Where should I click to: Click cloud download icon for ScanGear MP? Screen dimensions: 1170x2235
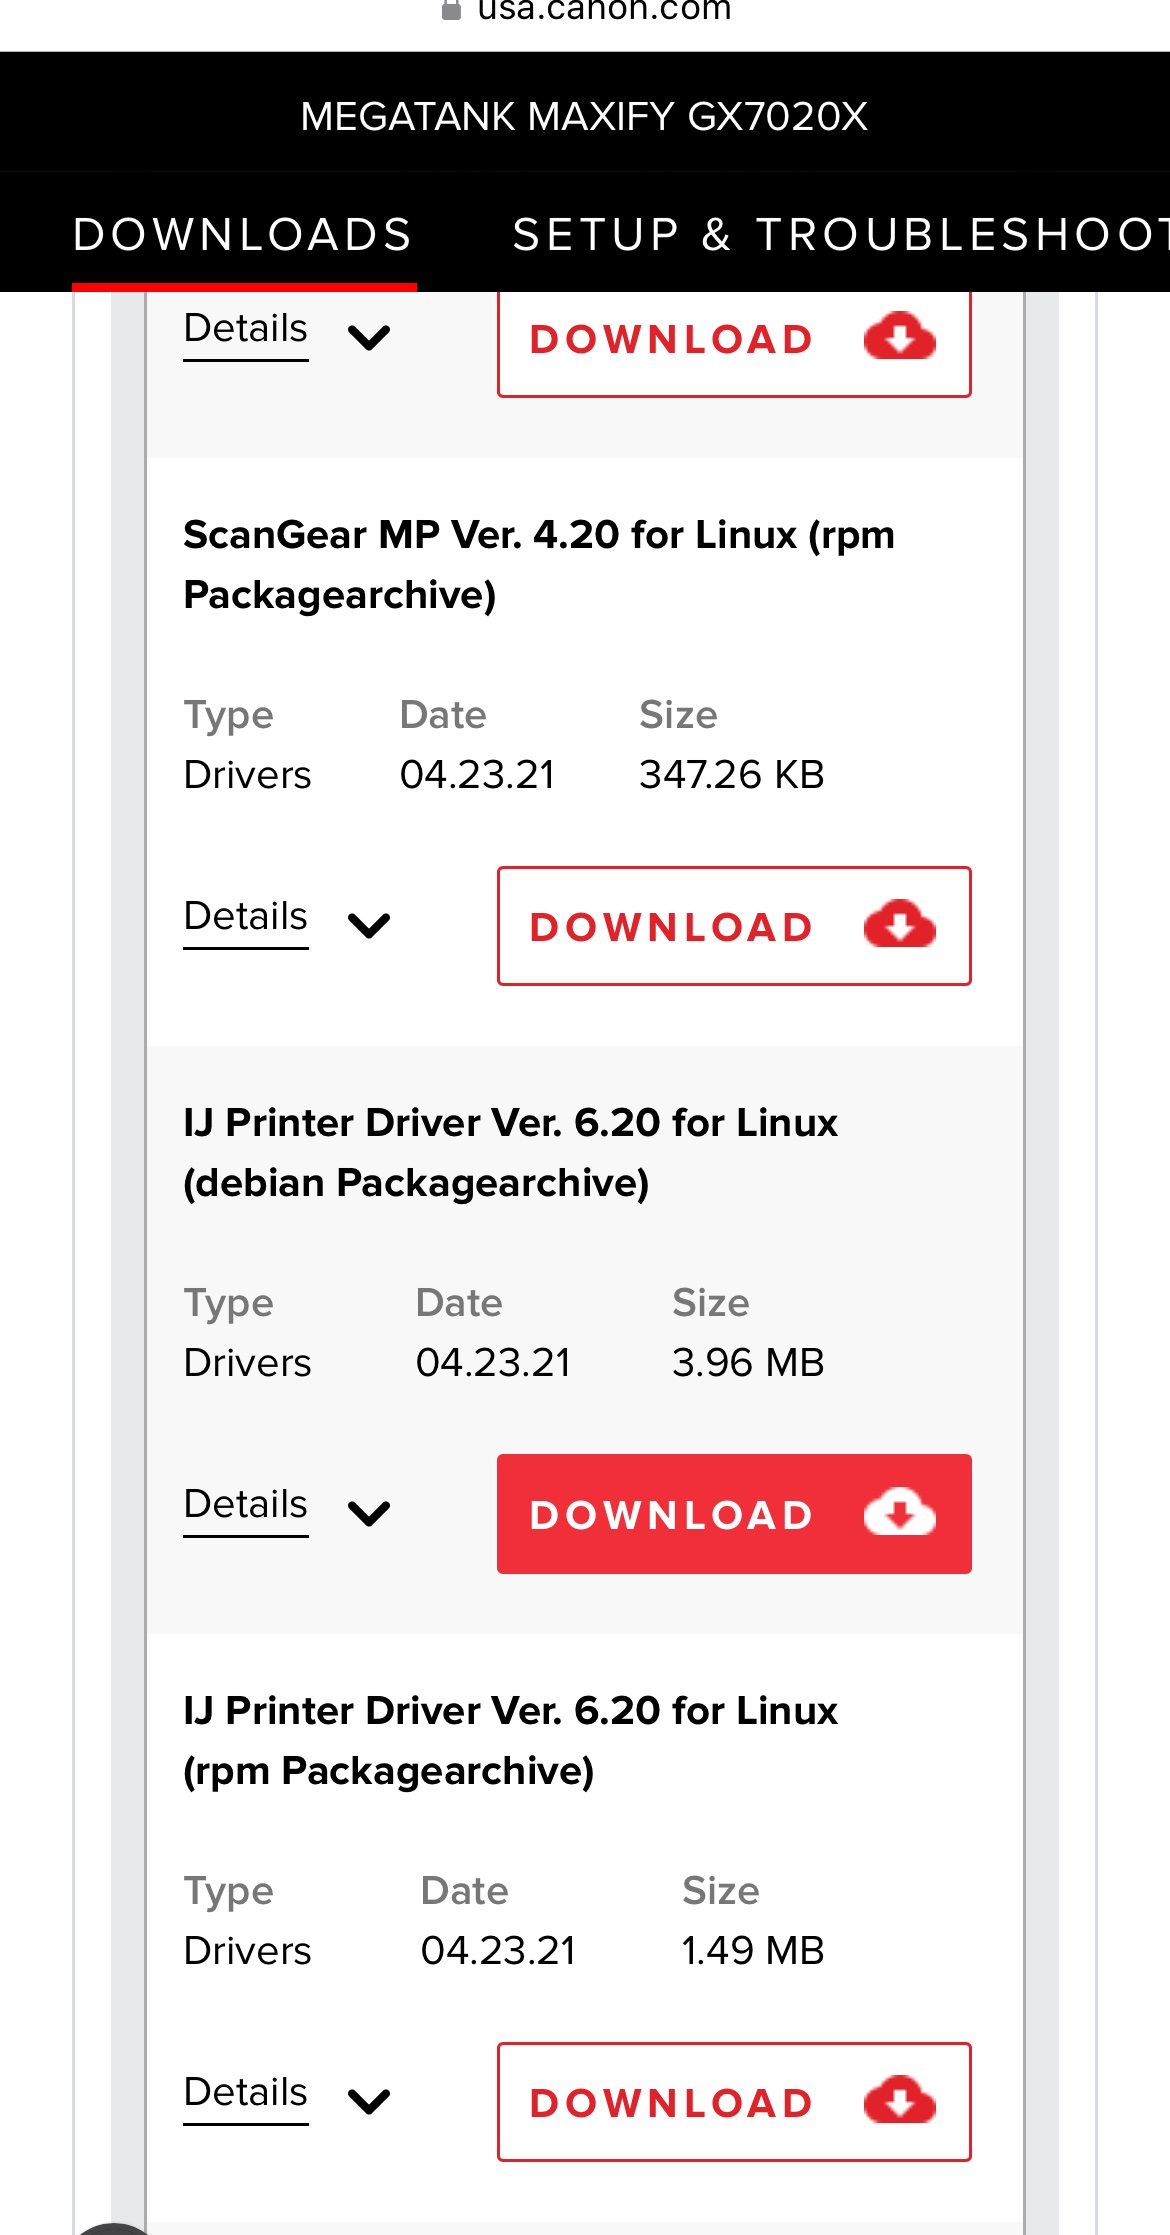pos(900,924)
